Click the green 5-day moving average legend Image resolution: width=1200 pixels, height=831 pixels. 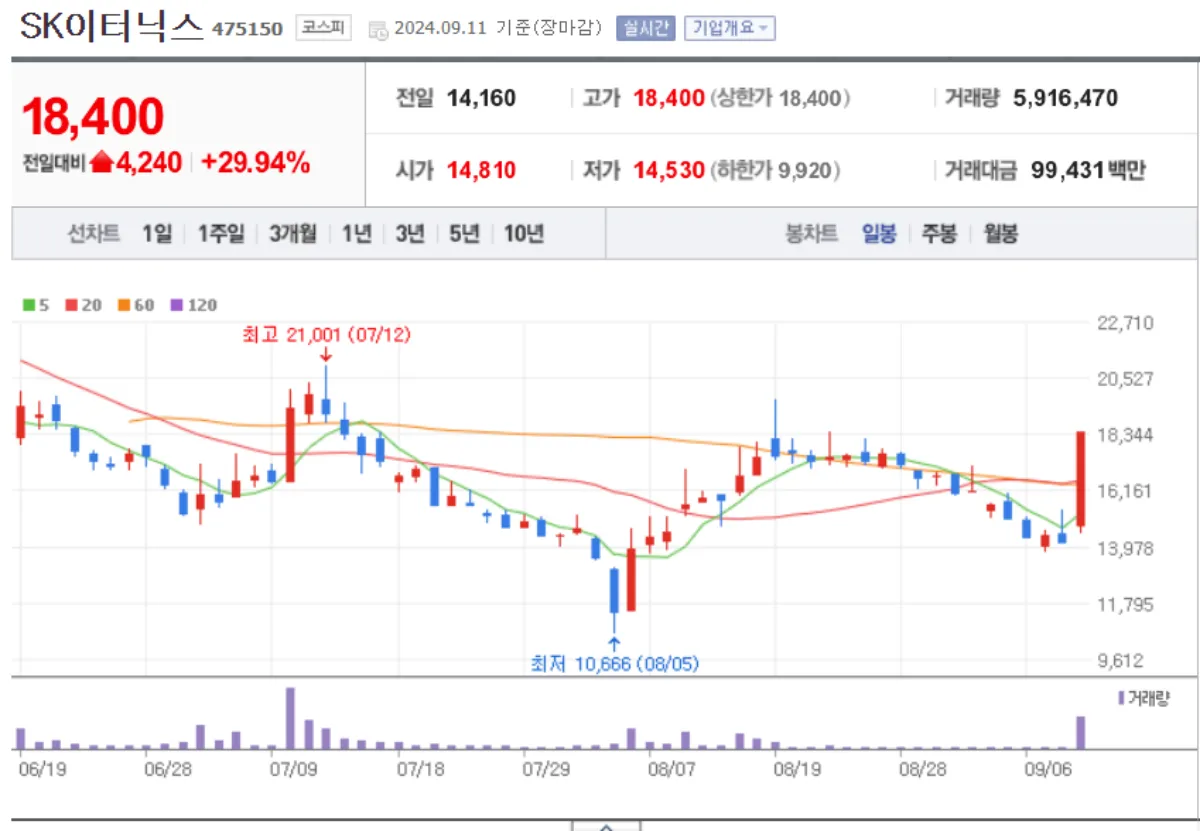click(x=37, y=305)
